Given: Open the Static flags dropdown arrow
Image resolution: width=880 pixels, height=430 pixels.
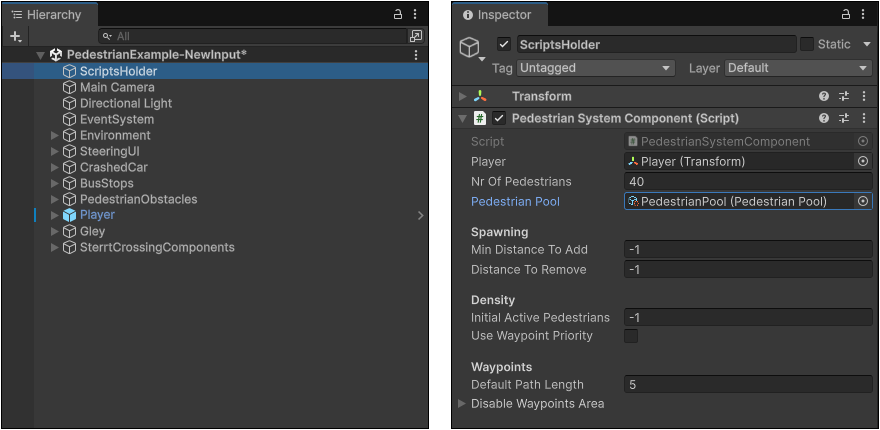Looking at the screenshot, I should point(865,44).
